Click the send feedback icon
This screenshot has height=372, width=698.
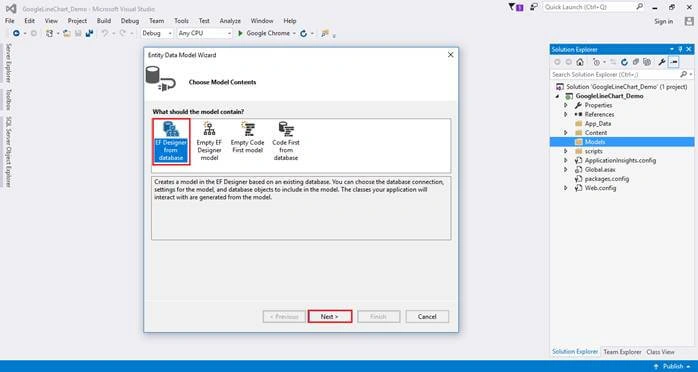[534, 7]
